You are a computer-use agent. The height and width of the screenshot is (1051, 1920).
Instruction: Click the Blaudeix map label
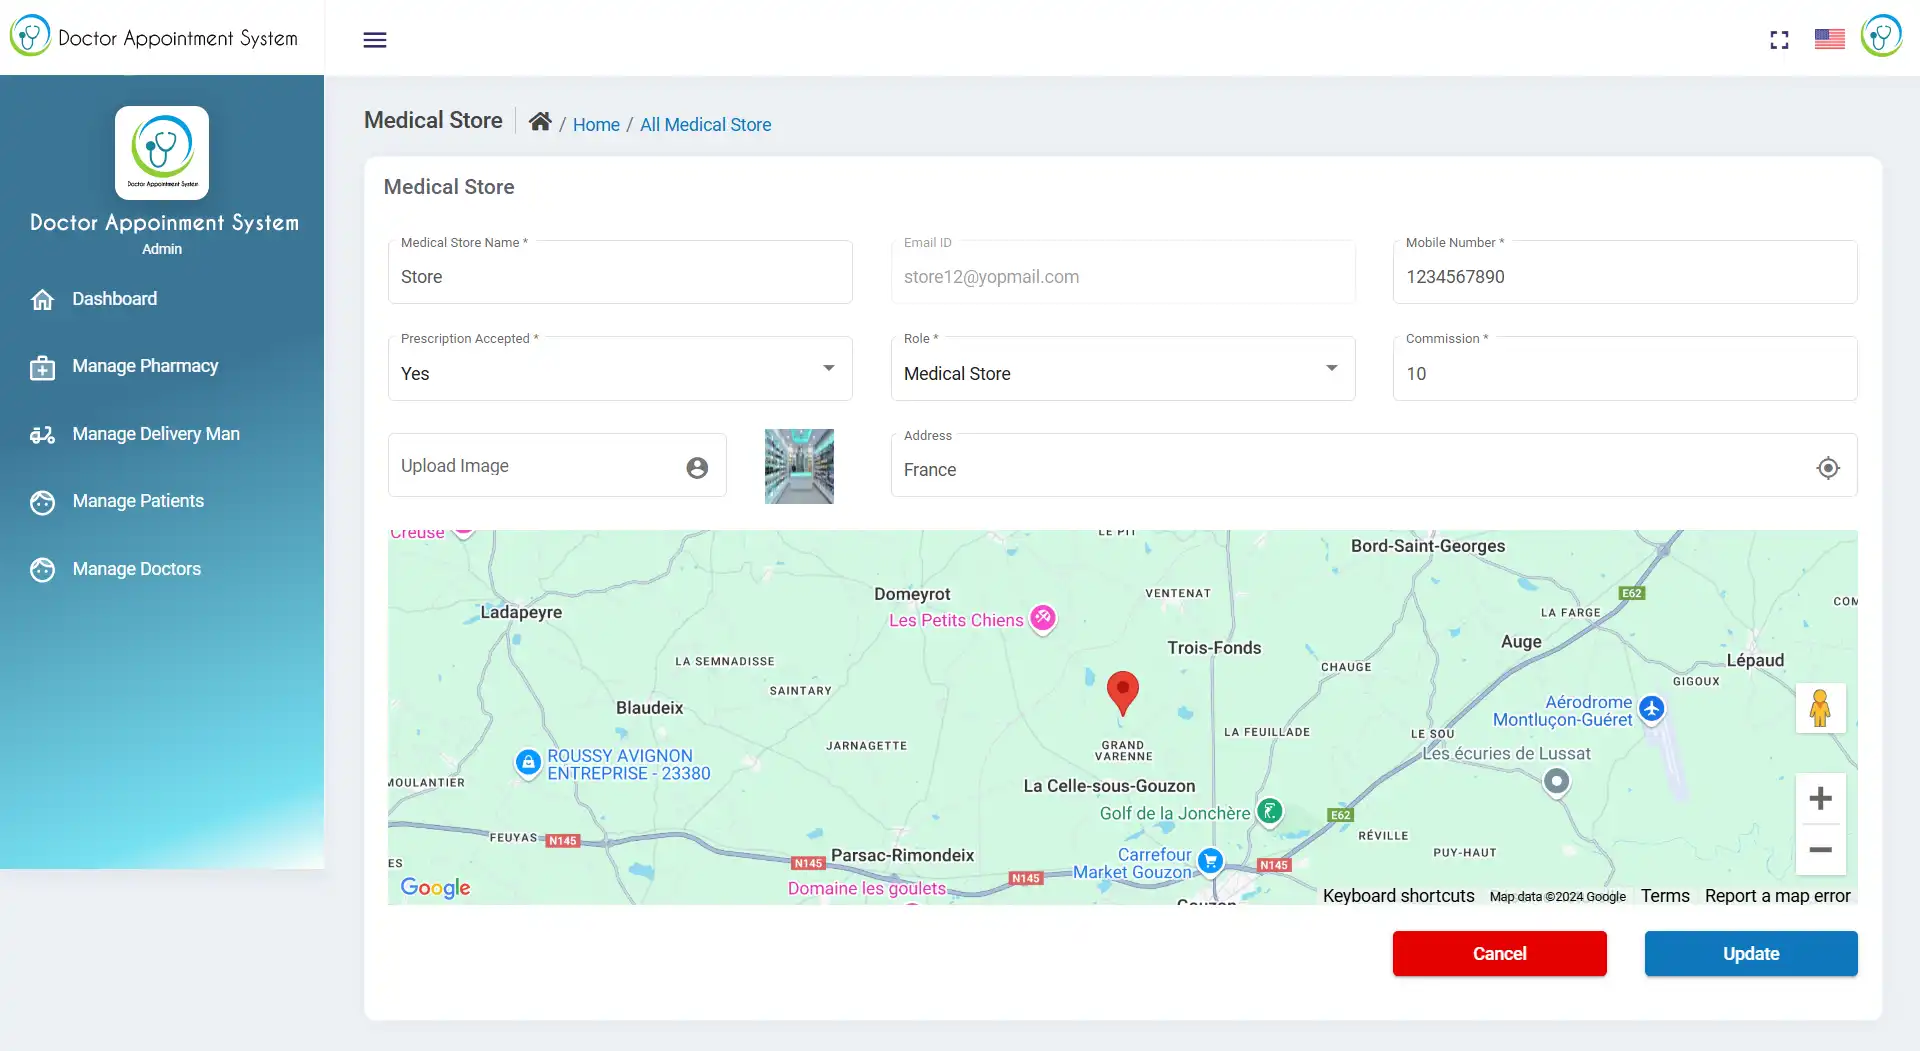tap(649, 708)
